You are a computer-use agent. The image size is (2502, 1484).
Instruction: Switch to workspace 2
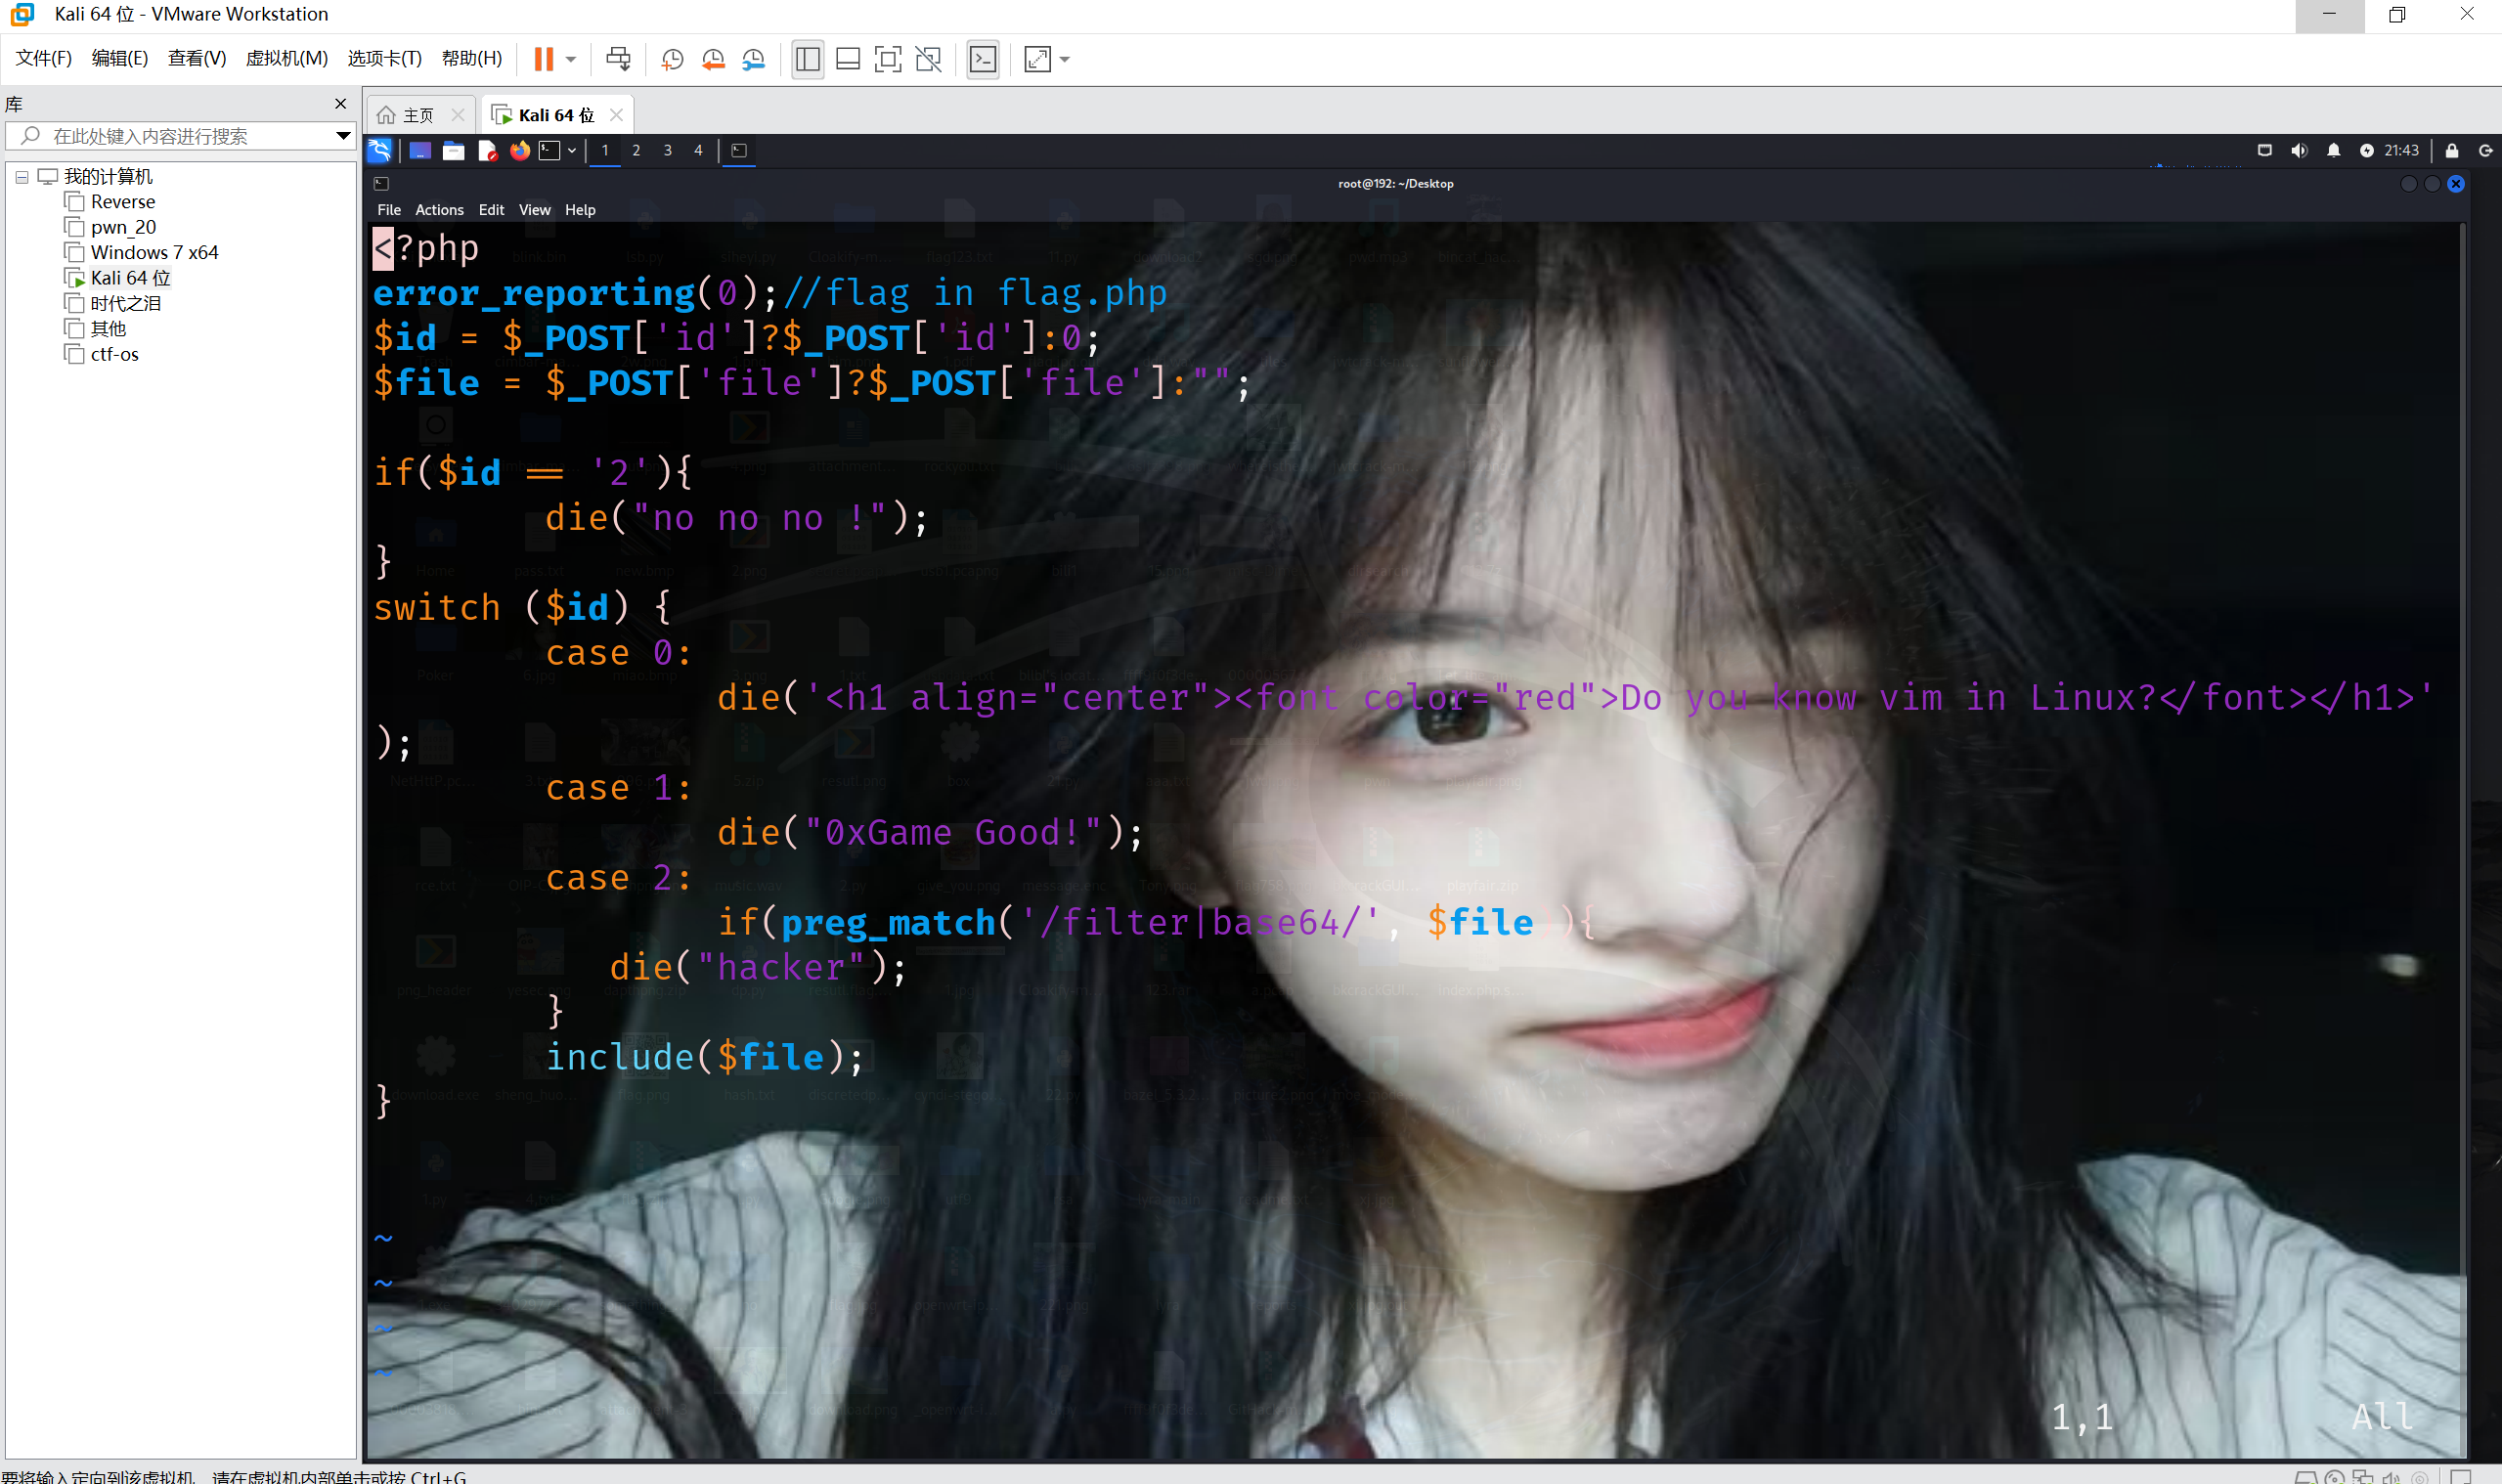pyautogui.click(x=636, y=150)
